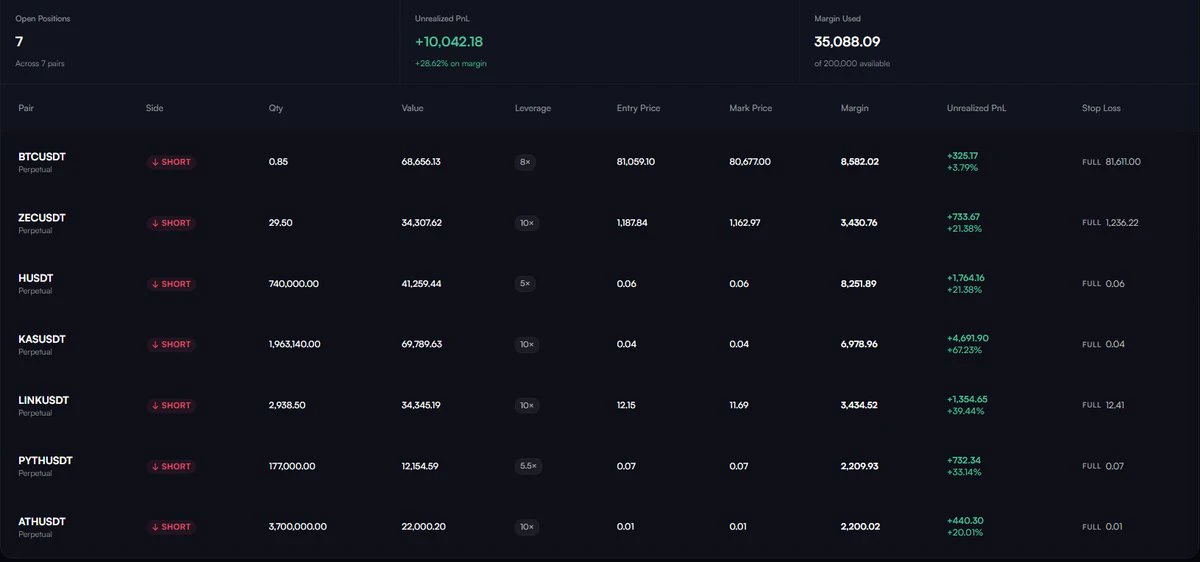The height and width of the screenshot is (562, 1200).
Task: Click the 'Across 7 pairs' text
Action: click(41, 63)
